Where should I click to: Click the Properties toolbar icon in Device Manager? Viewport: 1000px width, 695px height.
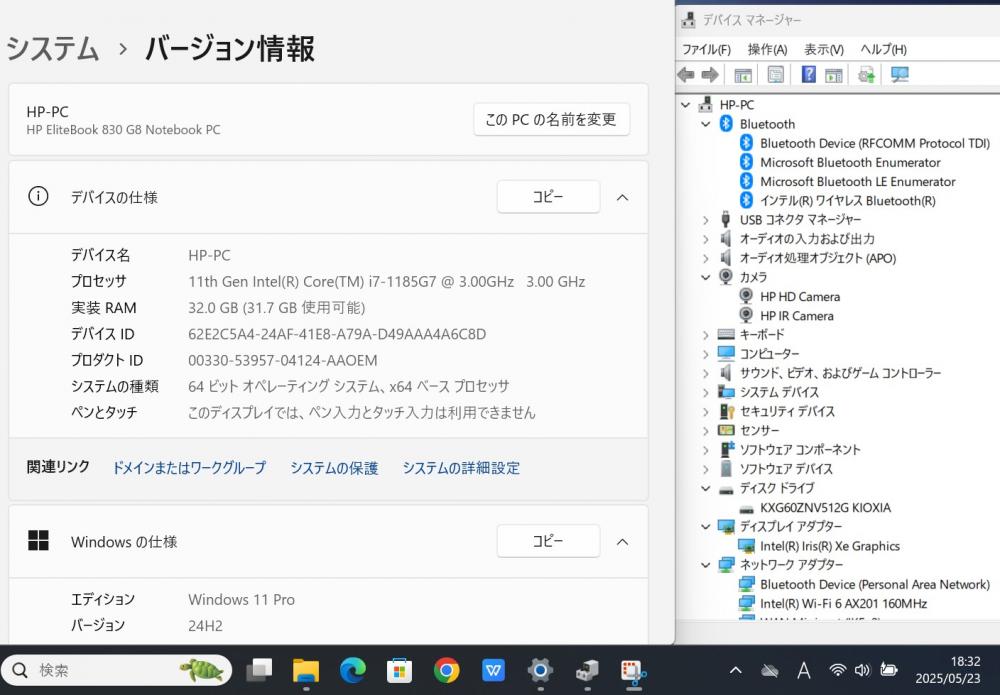(x=776, y=75)
